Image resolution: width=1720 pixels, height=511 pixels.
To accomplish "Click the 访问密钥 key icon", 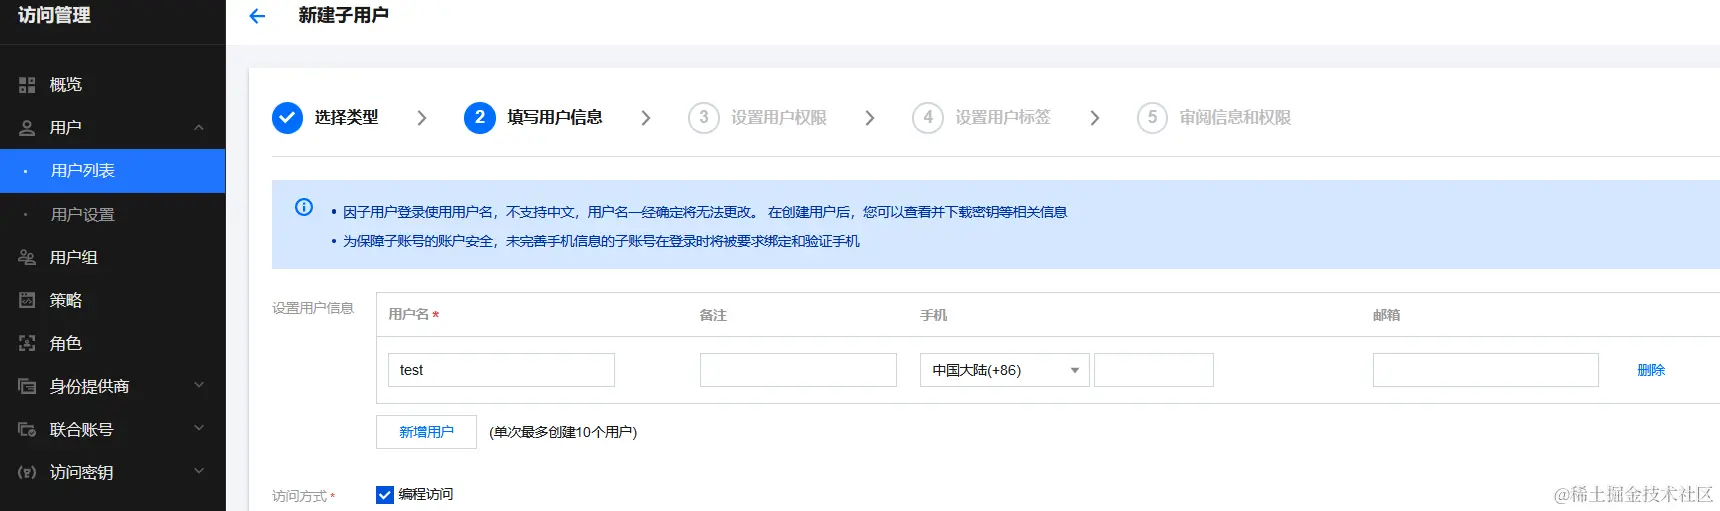I will coord(27,472).
